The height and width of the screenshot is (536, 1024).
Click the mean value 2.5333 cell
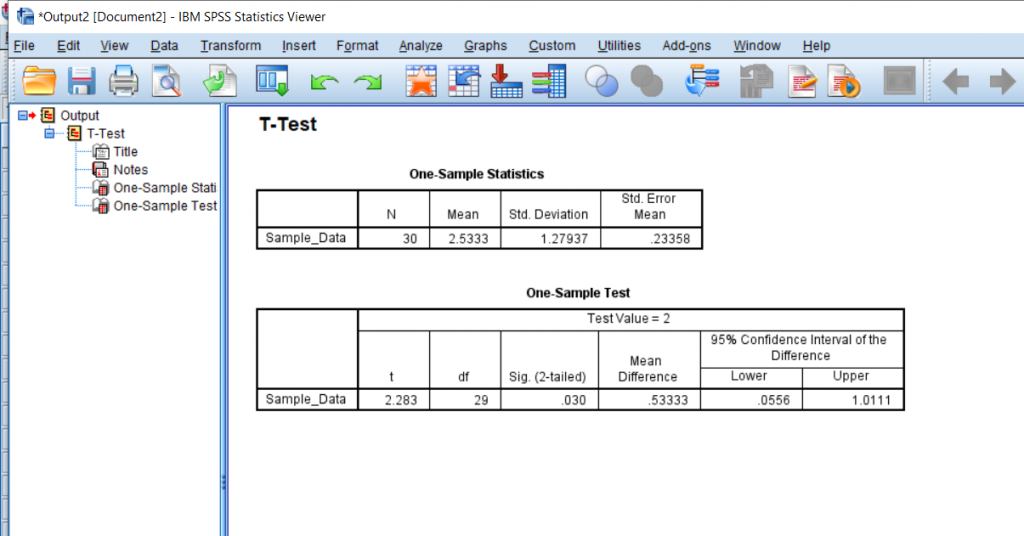pos(465,238)
